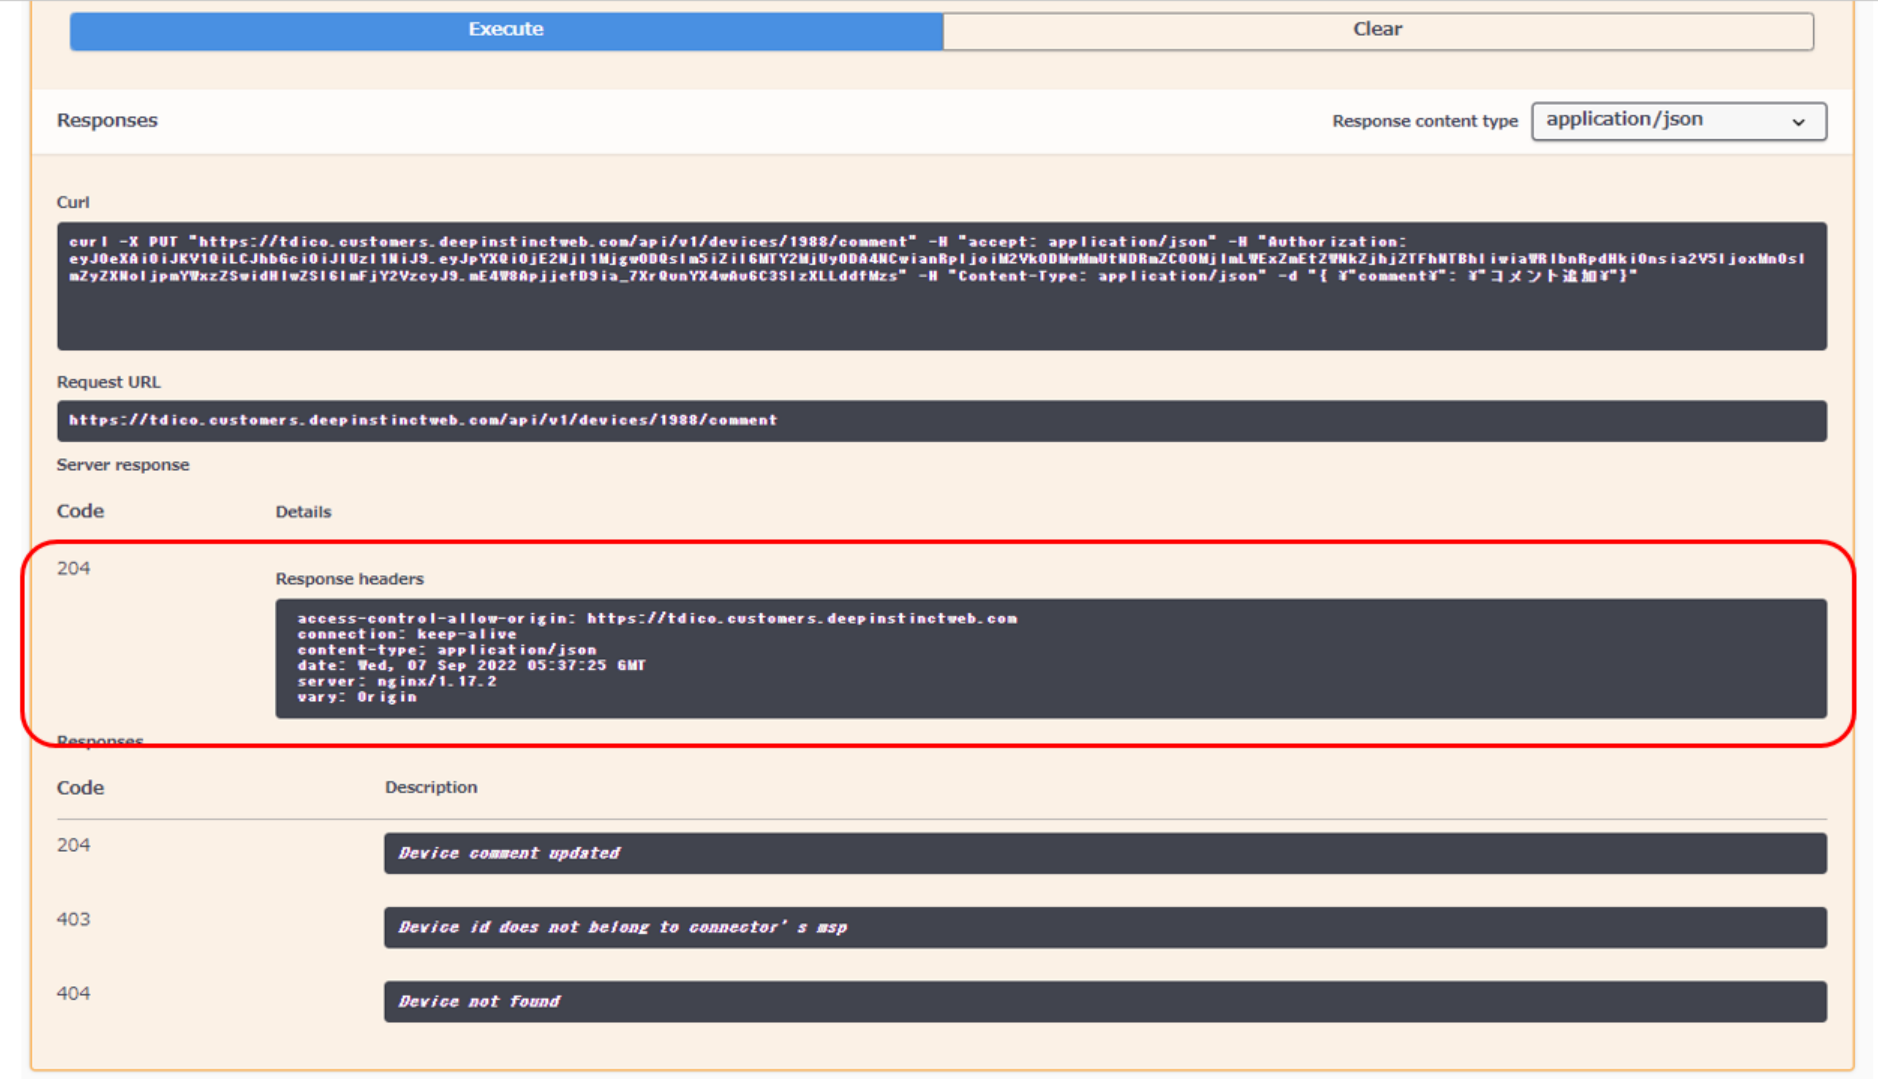Open the Response content type dropdown

1677,121
